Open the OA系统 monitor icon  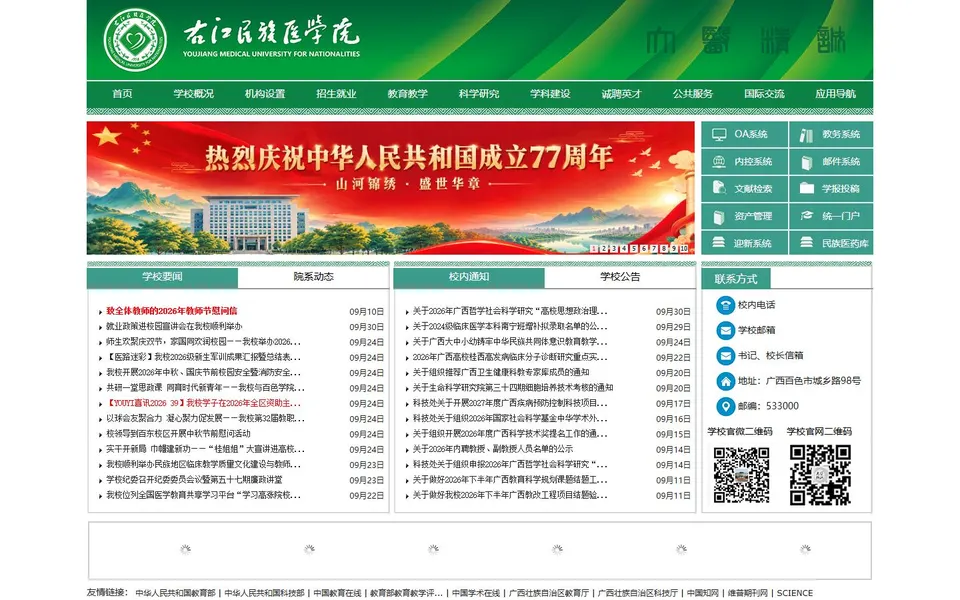[x=719, y=134]
